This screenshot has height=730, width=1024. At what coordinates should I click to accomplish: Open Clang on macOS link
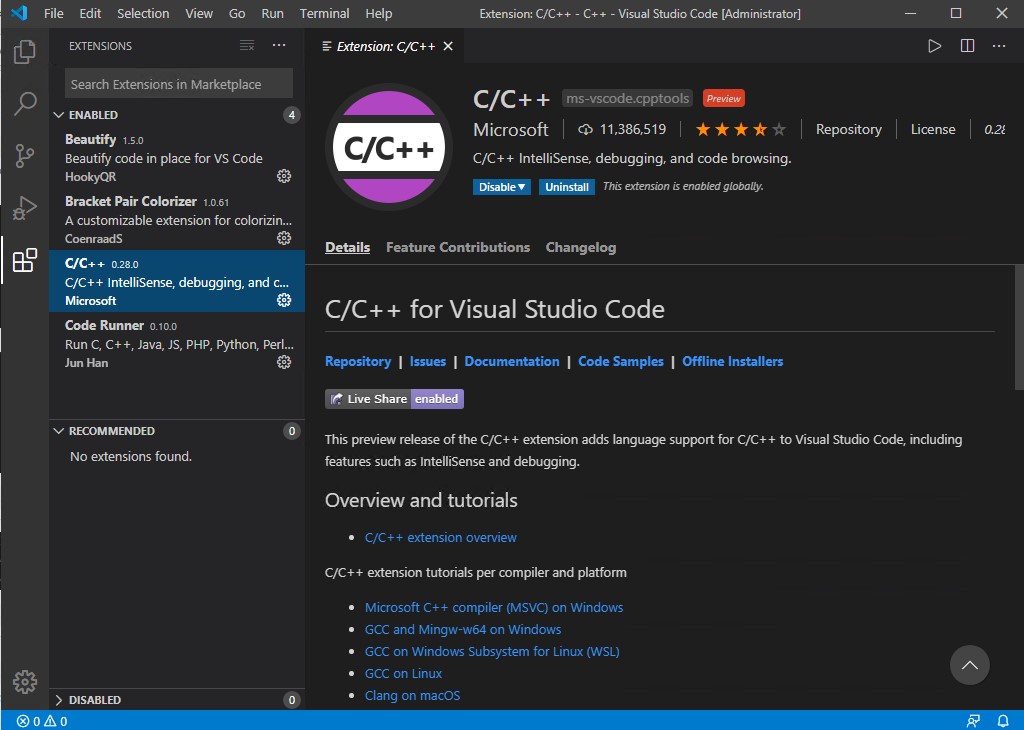click(413, 695)
